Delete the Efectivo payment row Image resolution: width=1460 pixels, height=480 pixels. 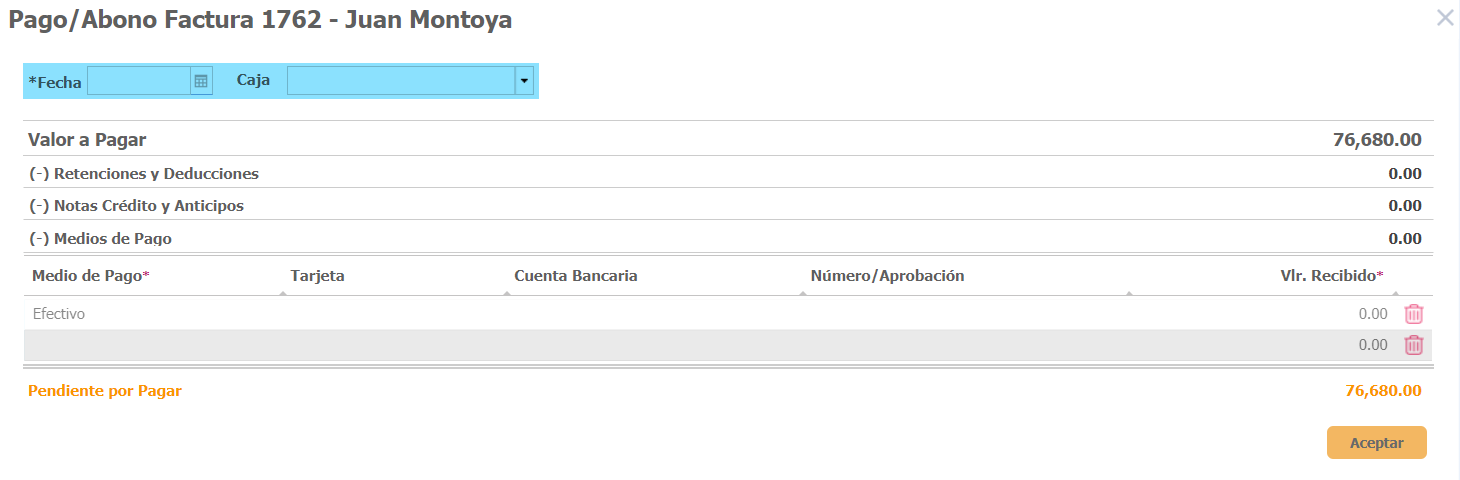pos(1413,314)
